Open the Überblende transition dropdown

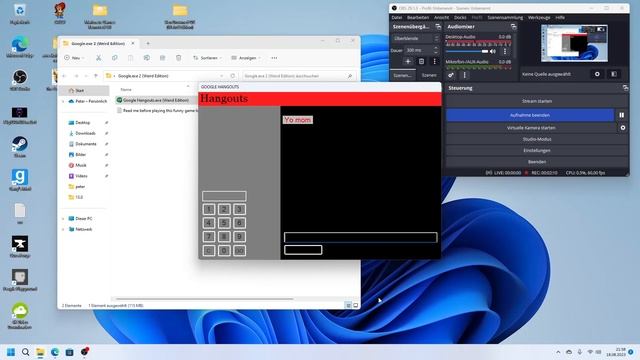416,38
